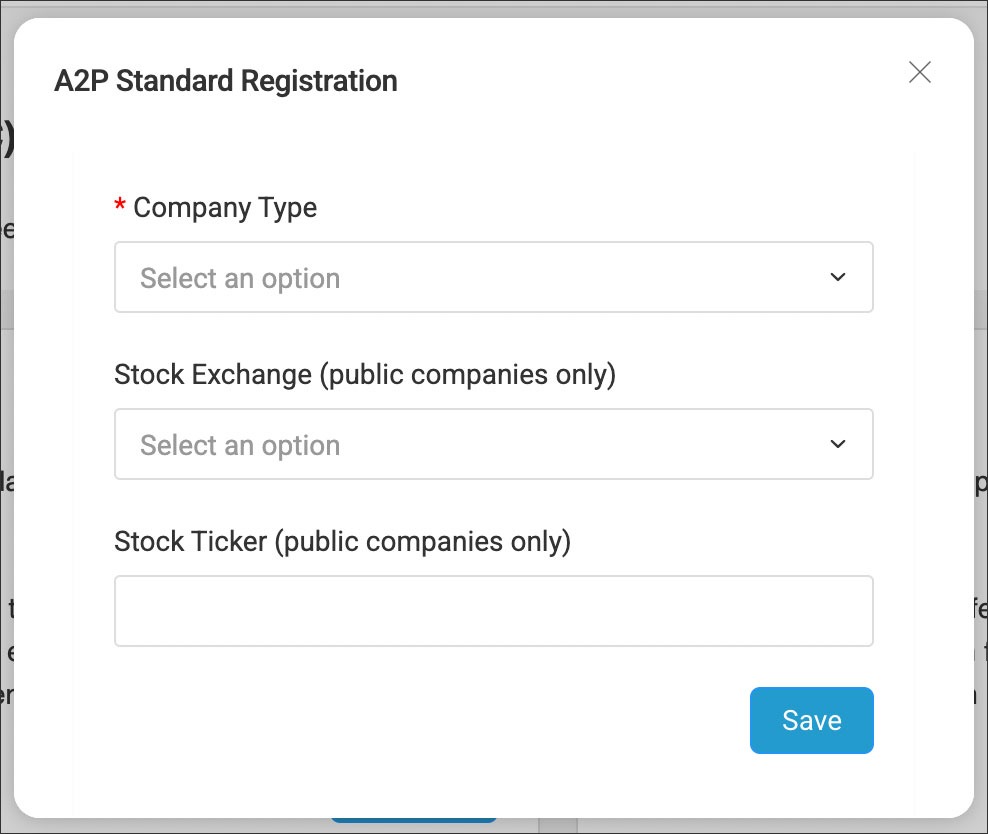Viewport: 988px width, 834px height.
Task: Click Company Type's 'Select an option' placeholder
Action: [240, 278]
